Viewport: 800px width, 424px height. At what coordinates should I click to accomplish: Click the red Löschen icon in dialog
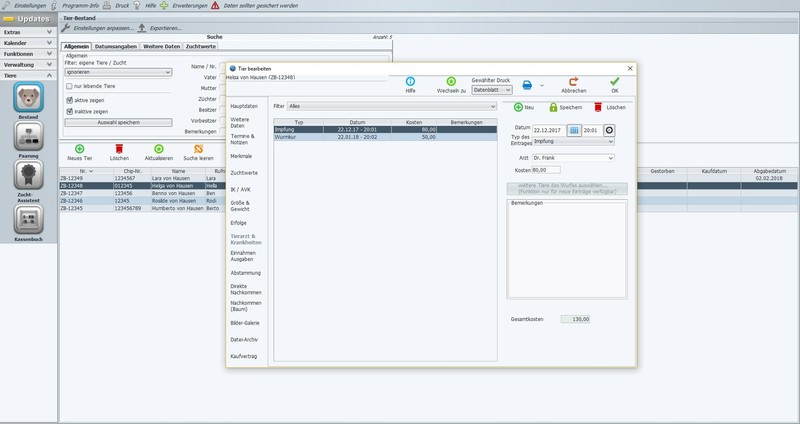click(598, 107)
